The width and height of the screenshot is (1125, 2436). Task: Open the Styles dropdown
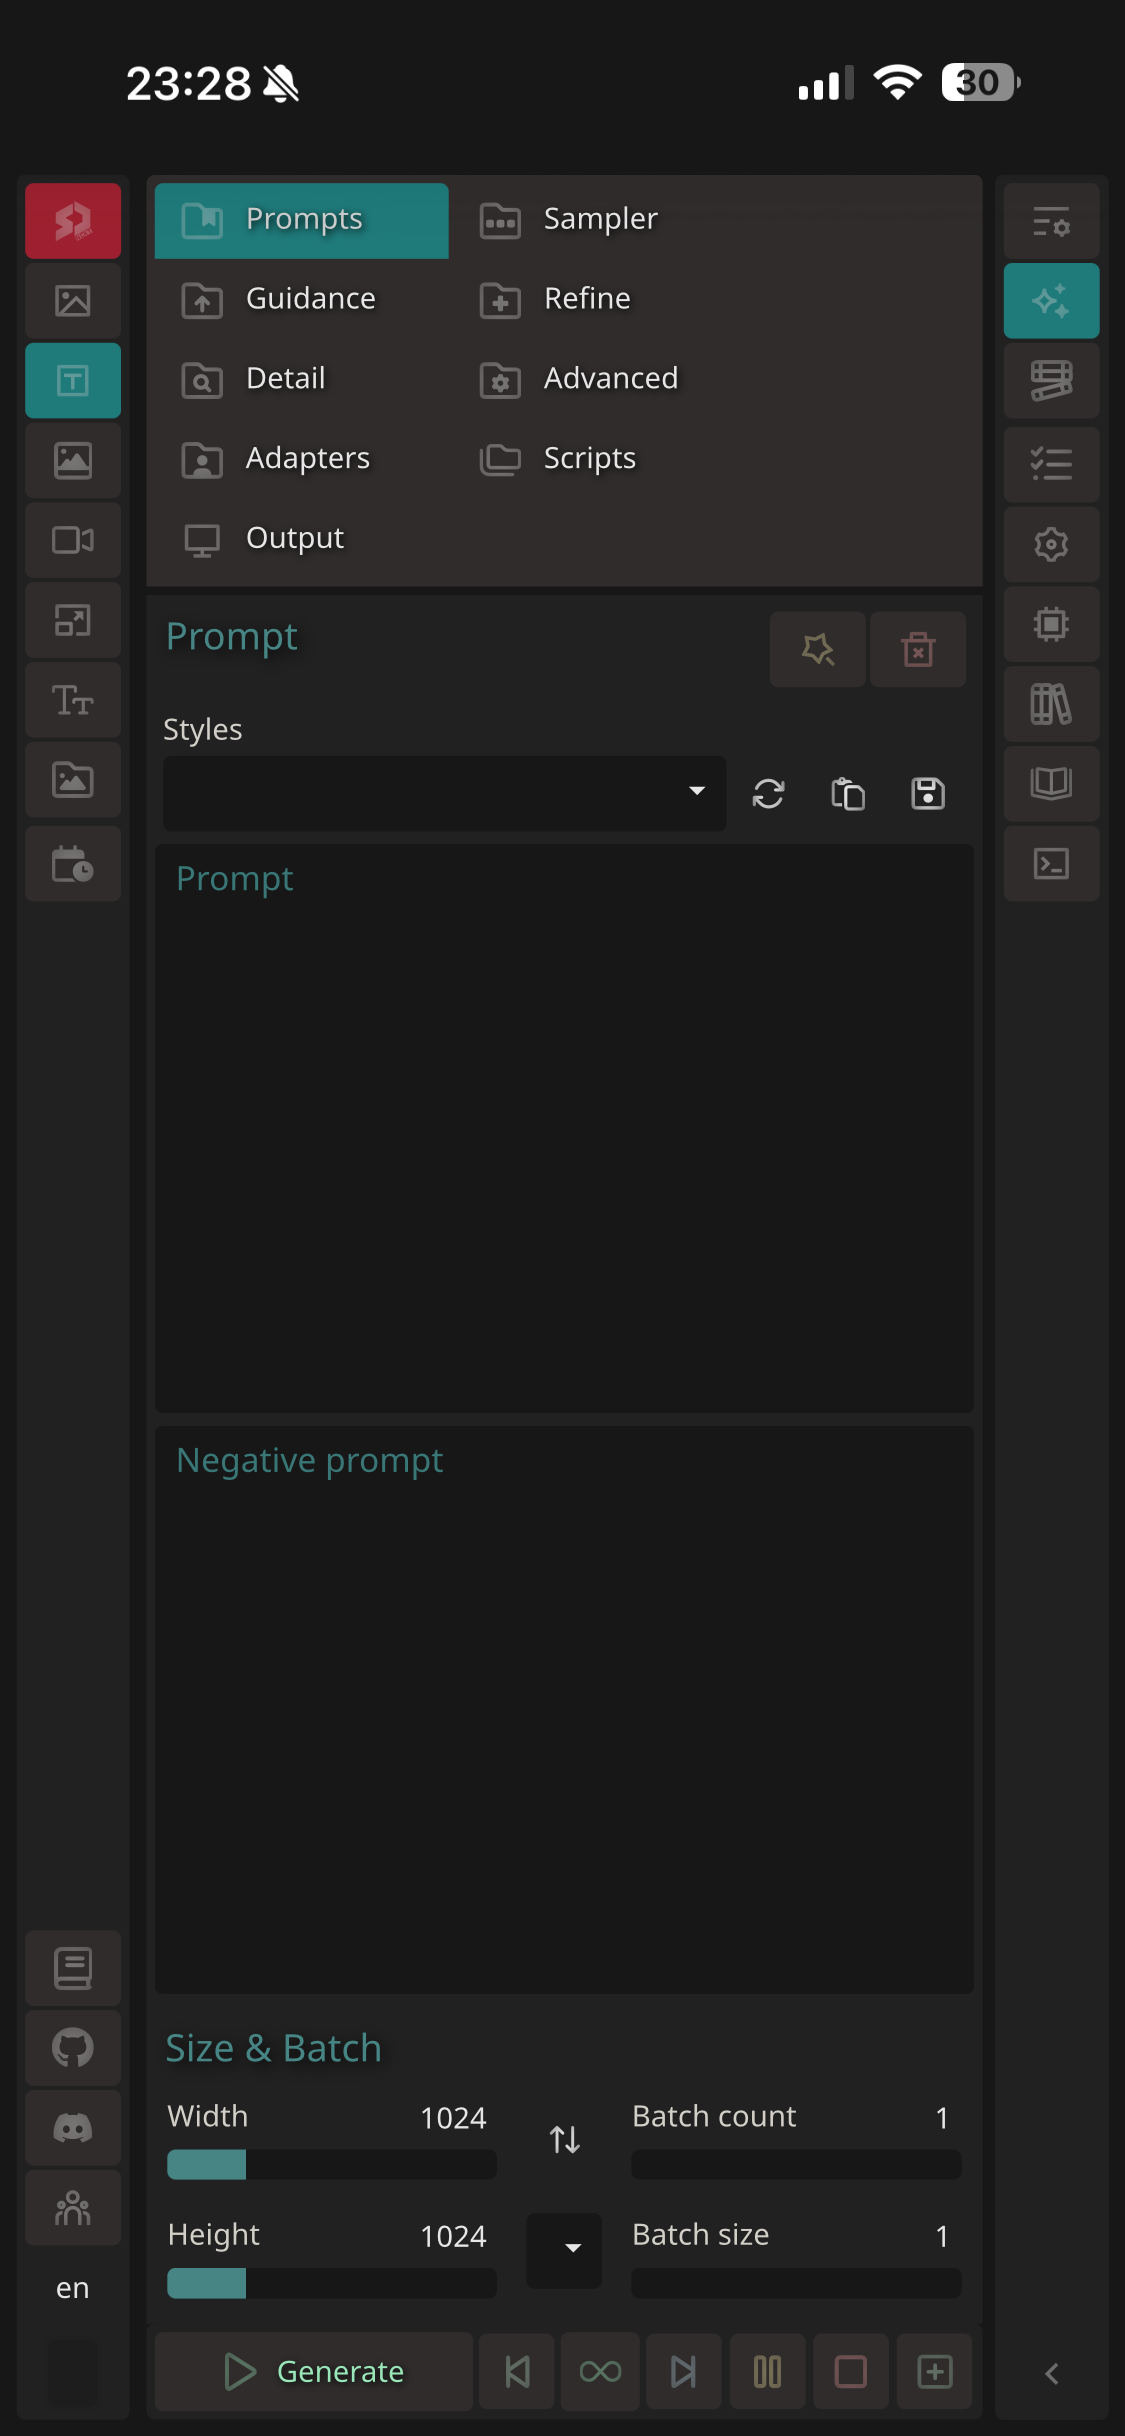pyautogui.click(x=444, y=793)
